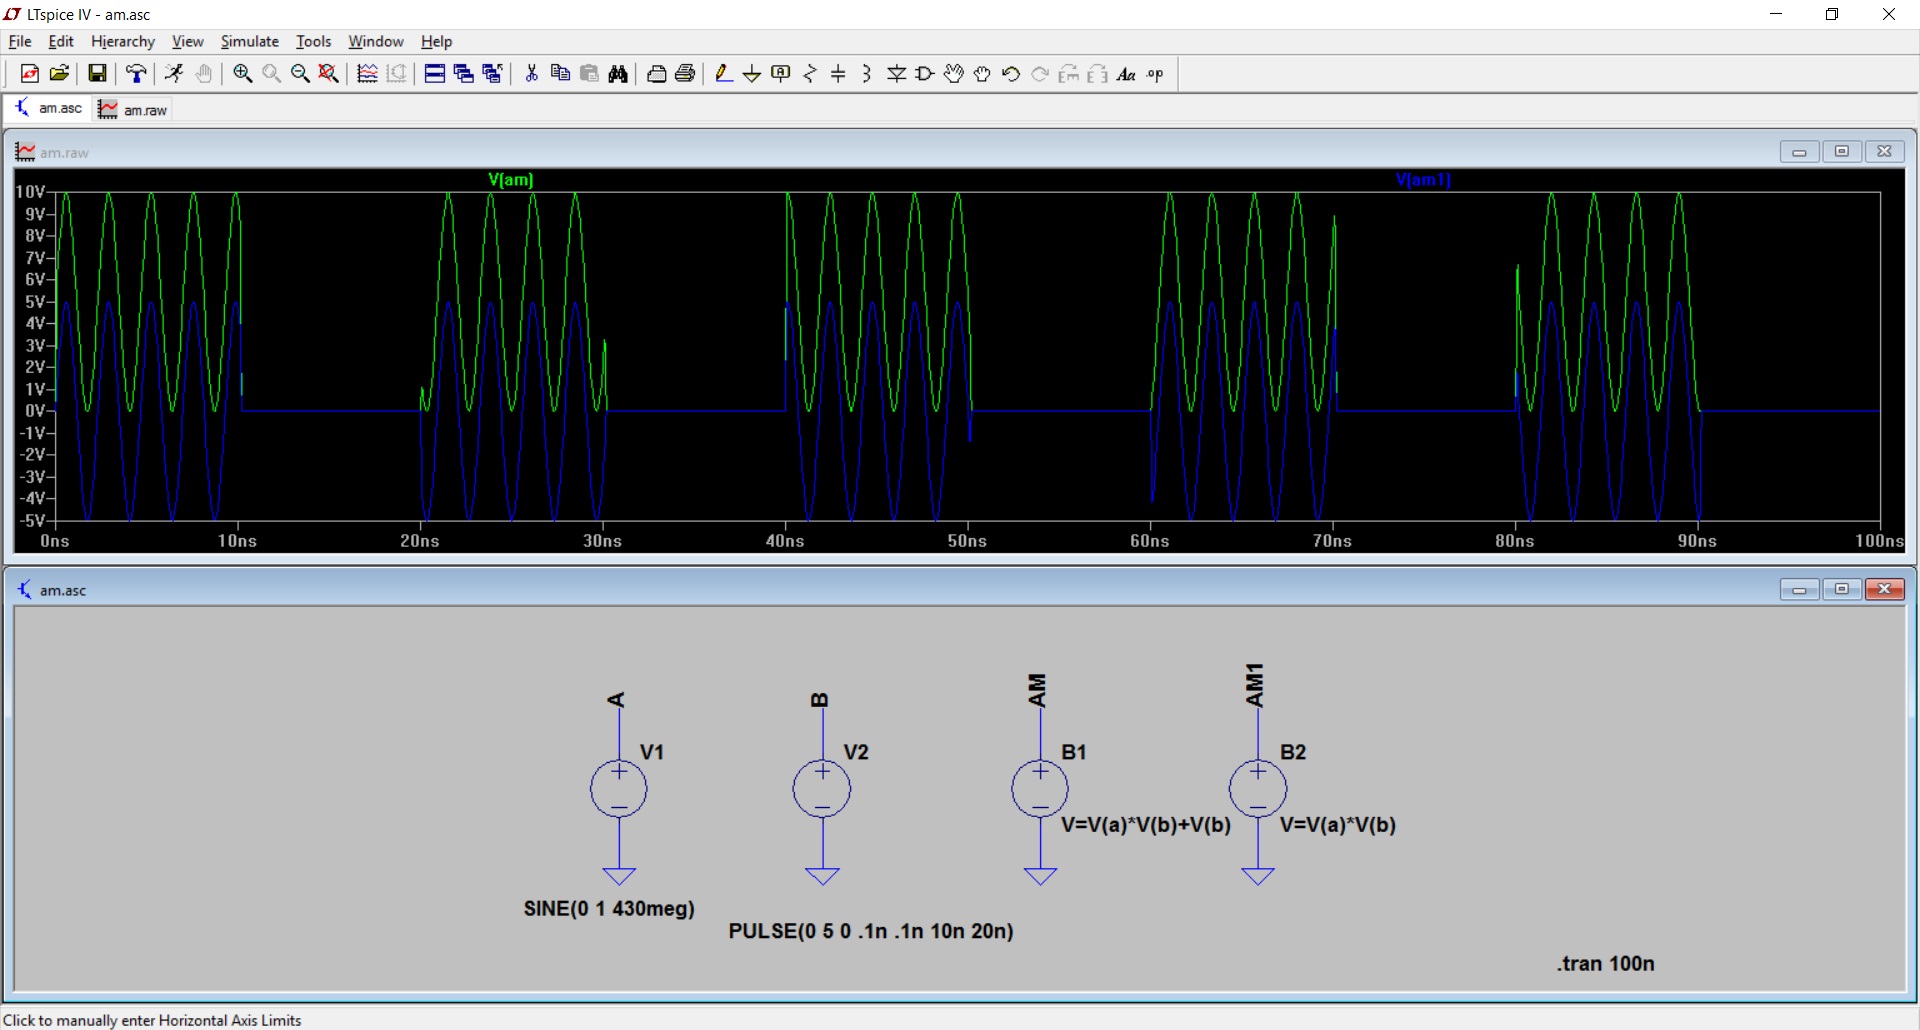Open the Edit menu

point(61,41)
